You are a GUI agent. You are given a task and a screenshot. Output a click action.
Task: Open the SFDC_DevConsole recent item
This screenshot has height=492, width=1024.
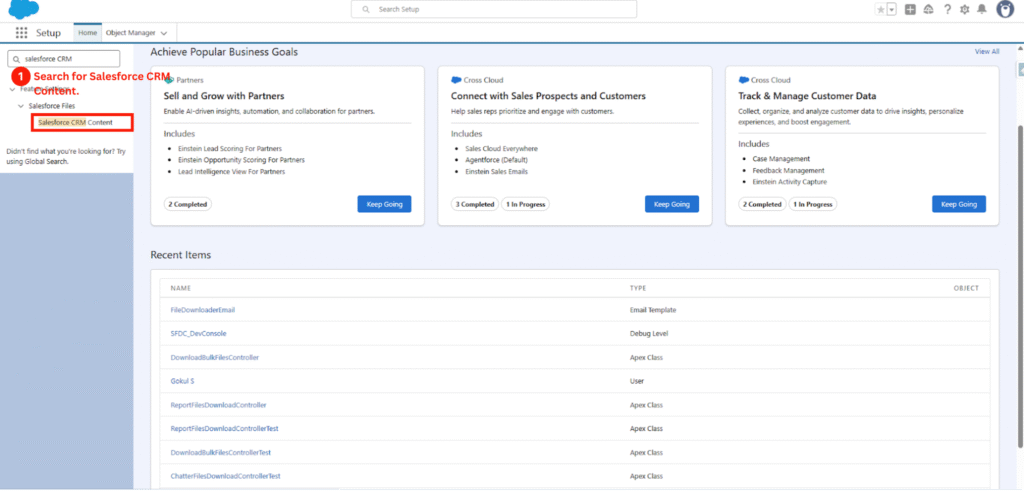[199, 333]
